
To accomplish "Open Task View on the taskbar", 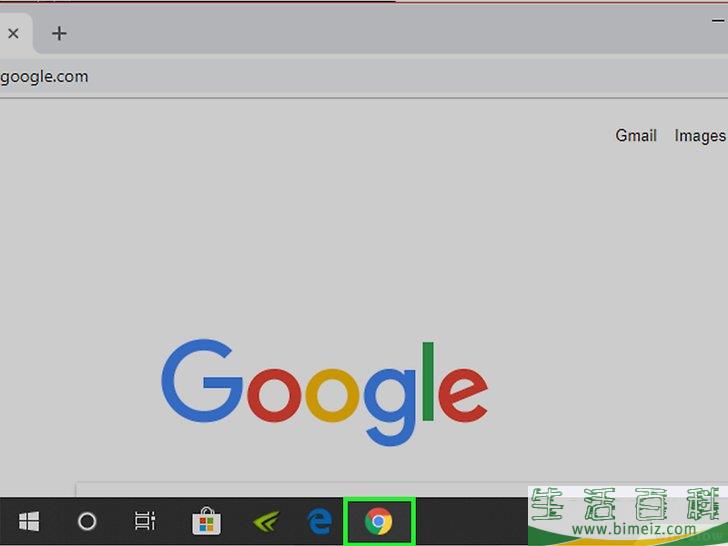I will 145,521.
